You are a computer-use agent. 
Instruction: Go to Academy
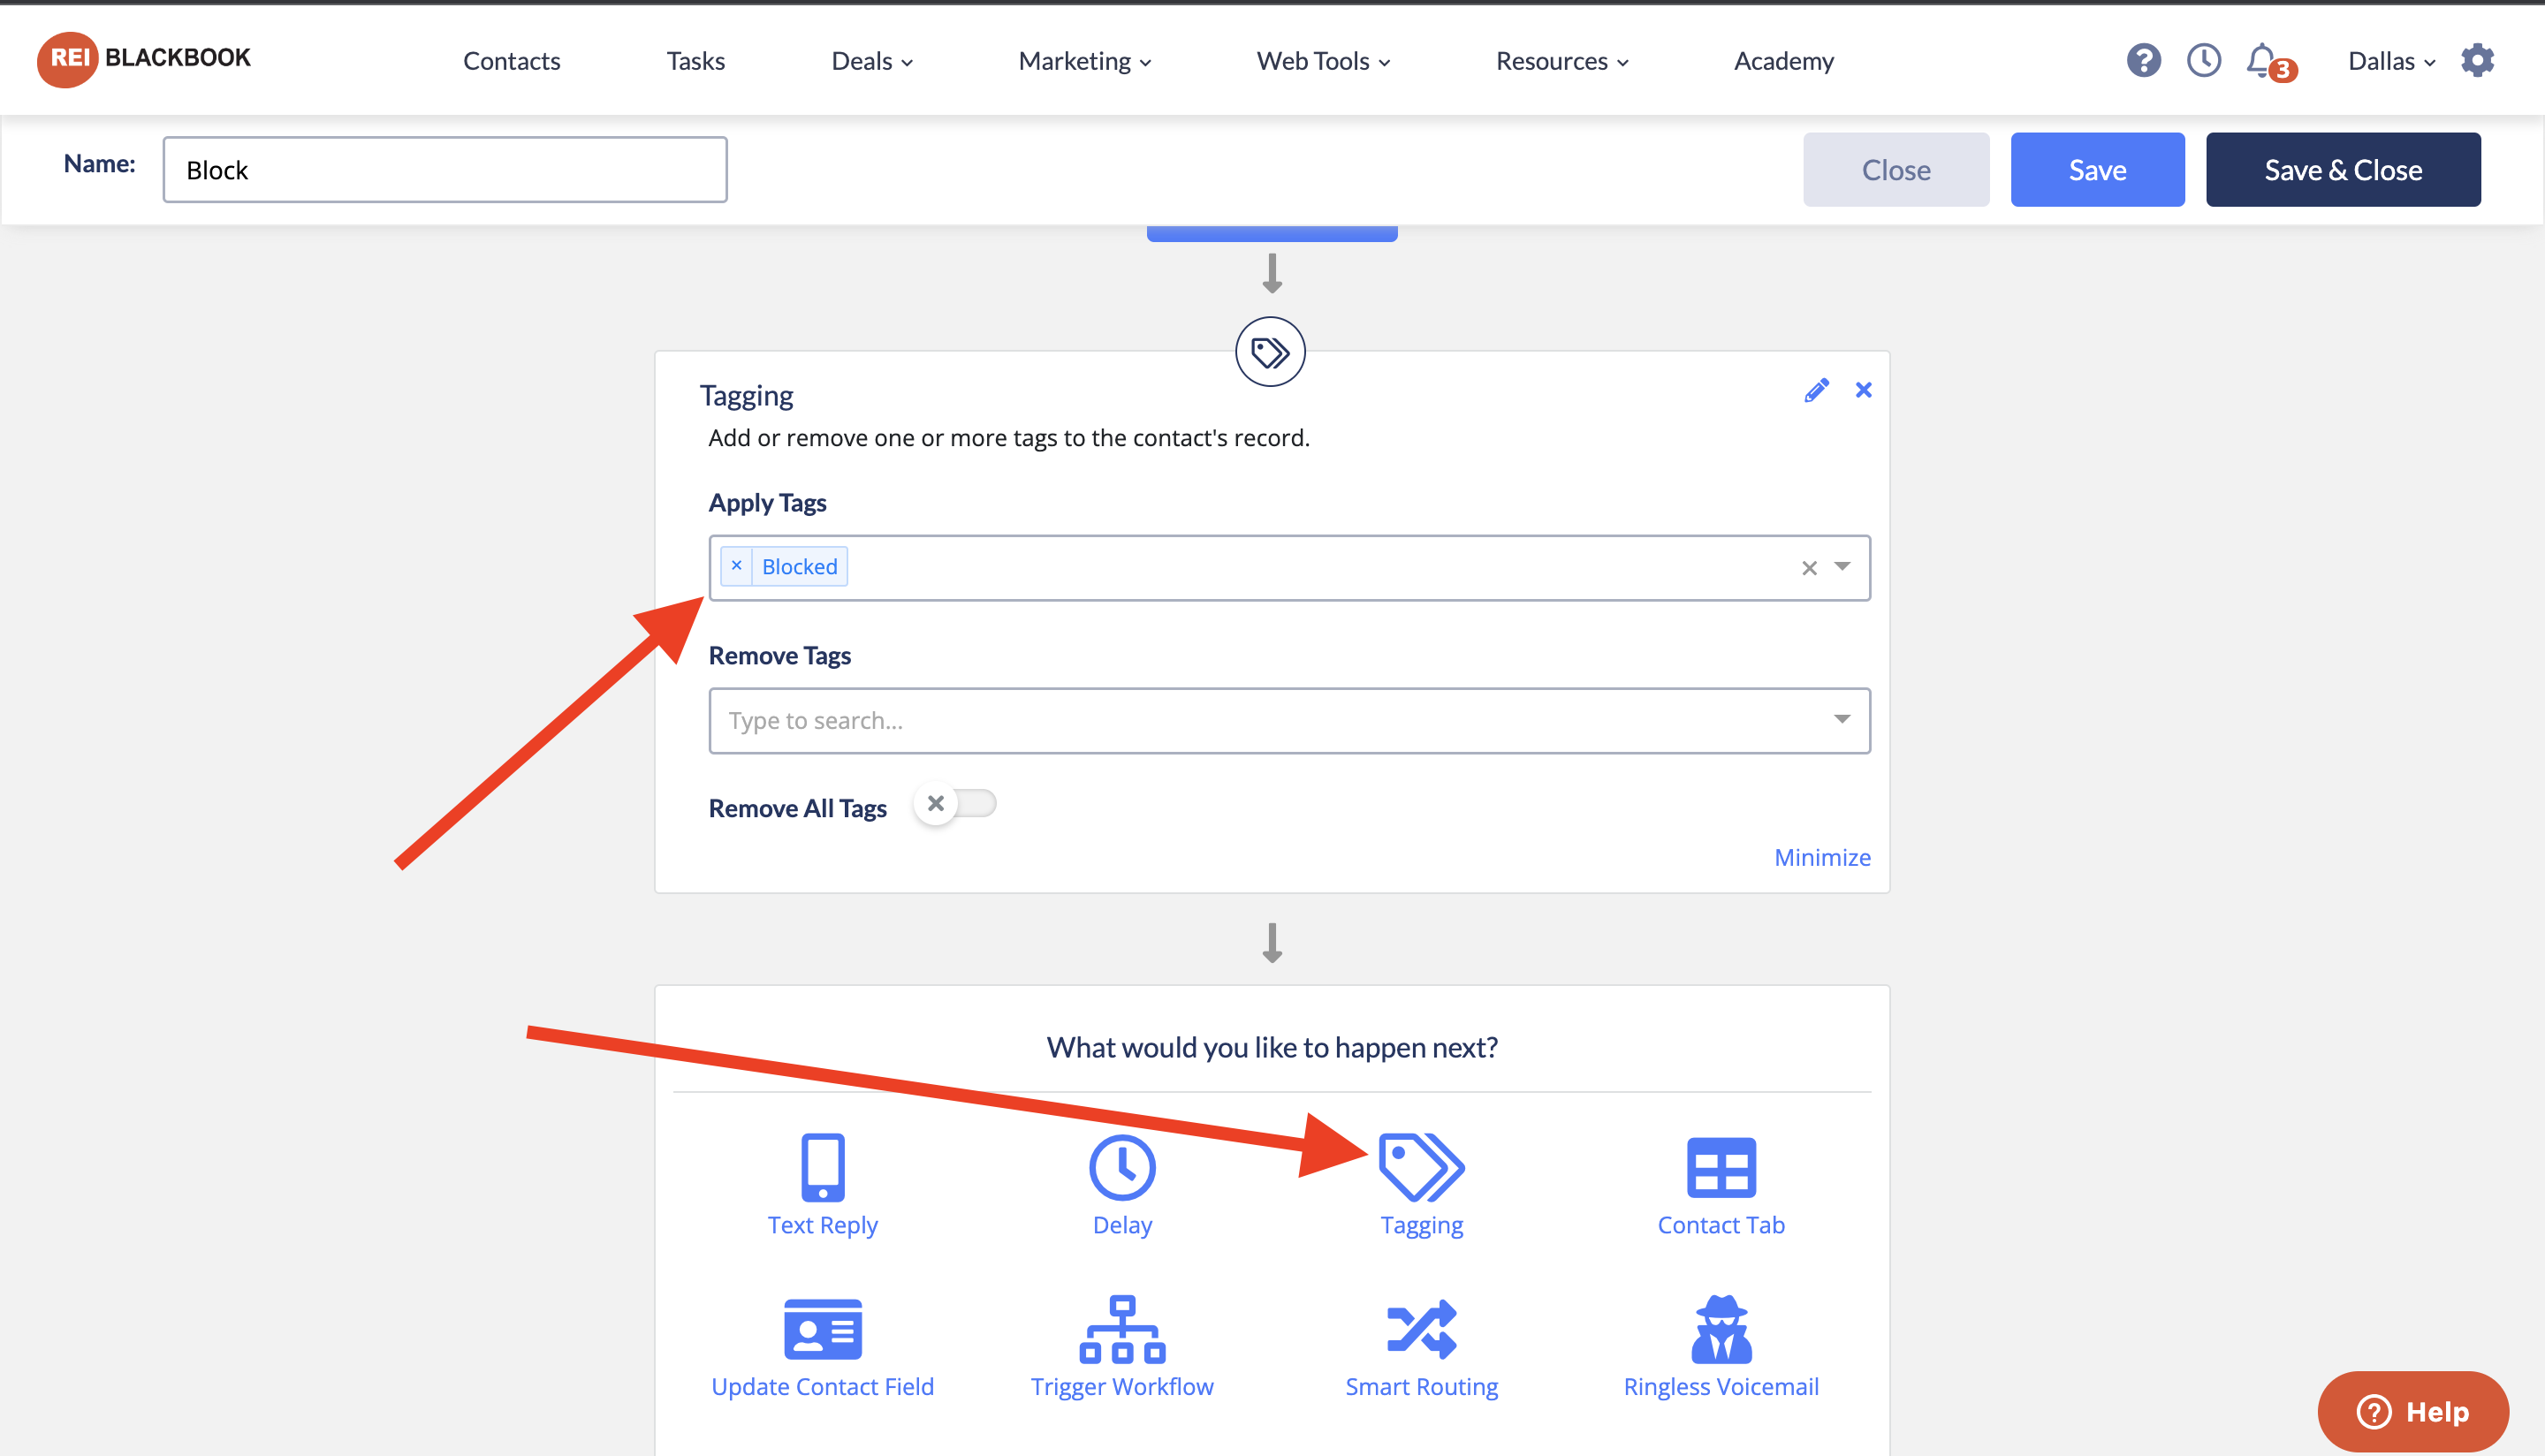point(1783,61)
